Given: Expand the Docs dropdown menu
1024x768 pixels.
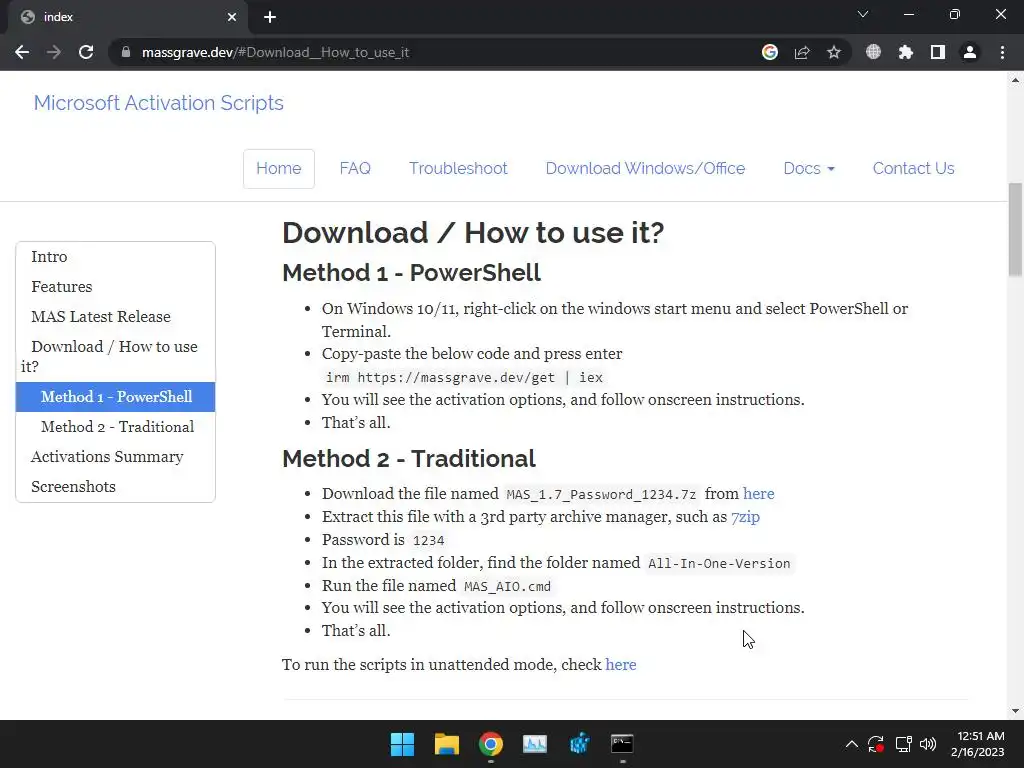Looking at the screenshot, I should (809, 168).
